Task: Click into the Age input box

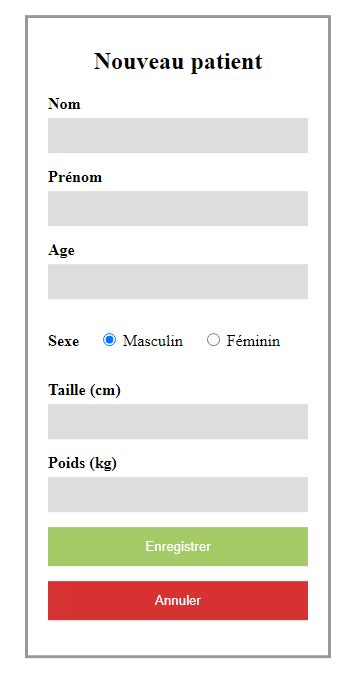Action: coord(178,281)
